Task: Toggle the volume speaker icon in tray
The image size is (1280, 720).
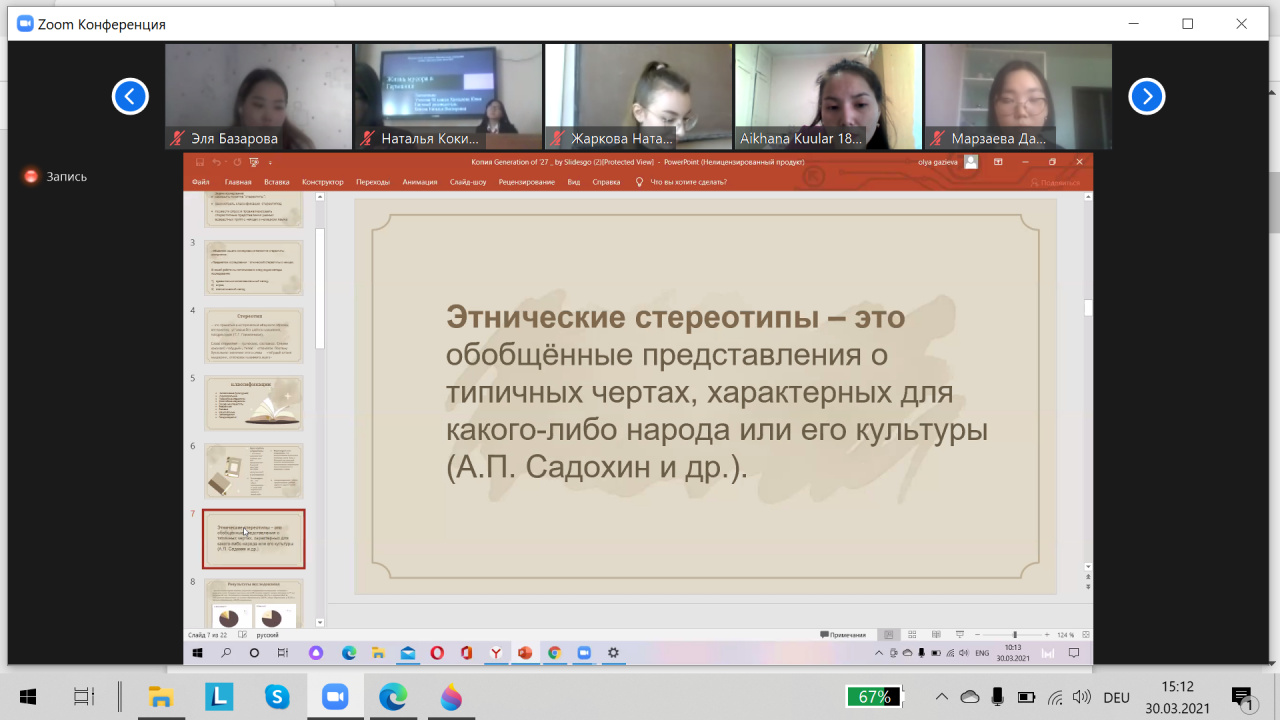Action: [x=1081, y=697]
